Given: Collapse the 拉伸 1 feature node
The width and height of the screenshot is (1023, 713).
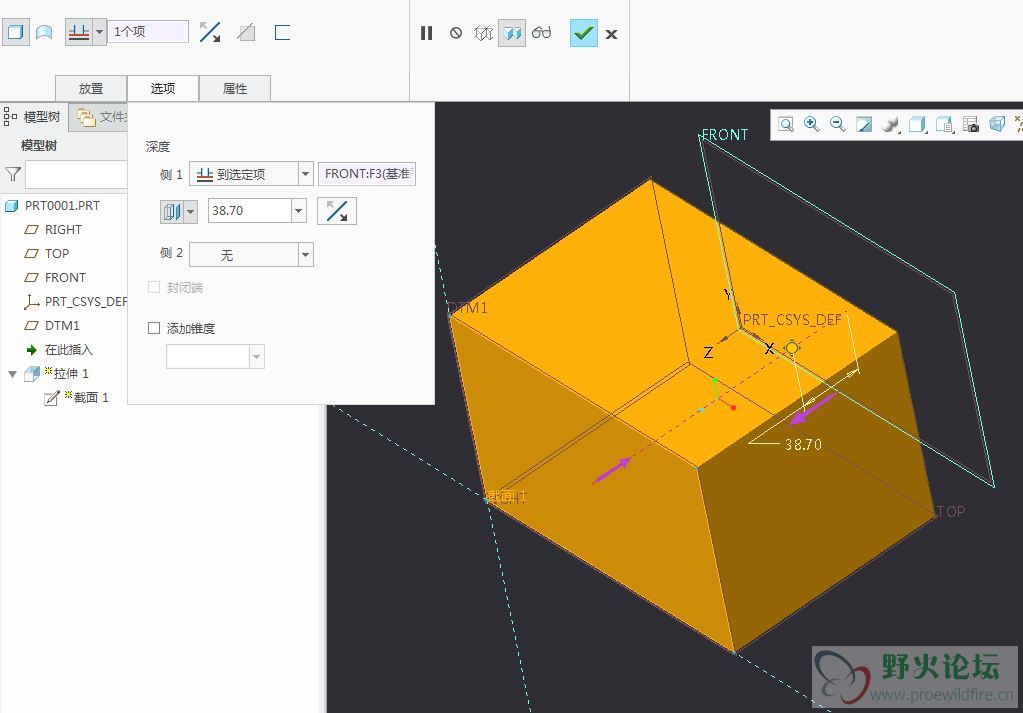Looking at the screenshot, I should tap(12, 374).
